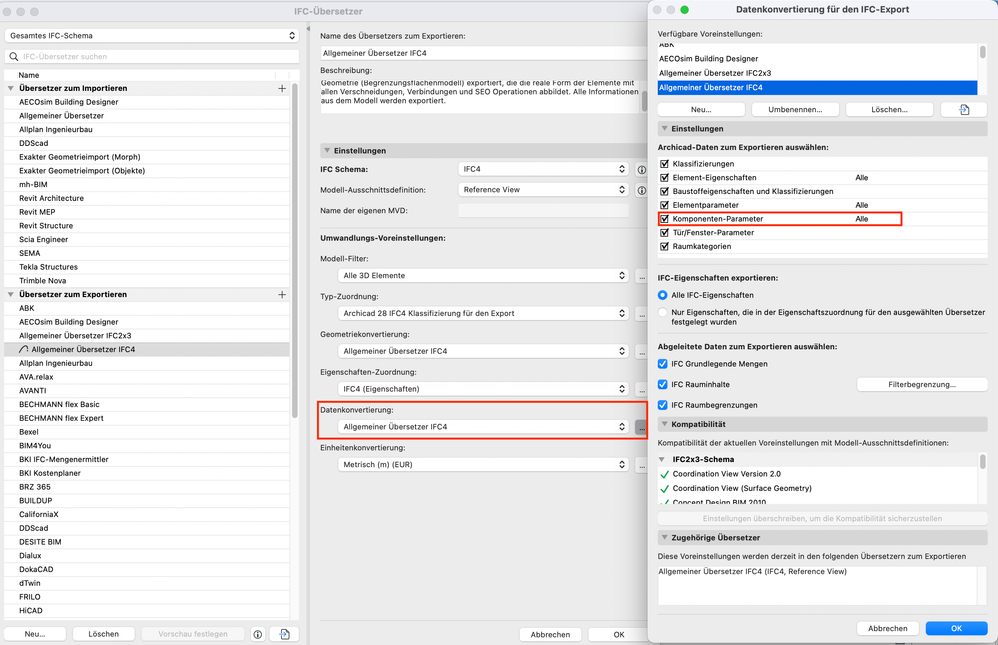Toggle IFC Grundlegende Mengen checkbox
The image size is (998, 645).
click(x=663, y=364)
